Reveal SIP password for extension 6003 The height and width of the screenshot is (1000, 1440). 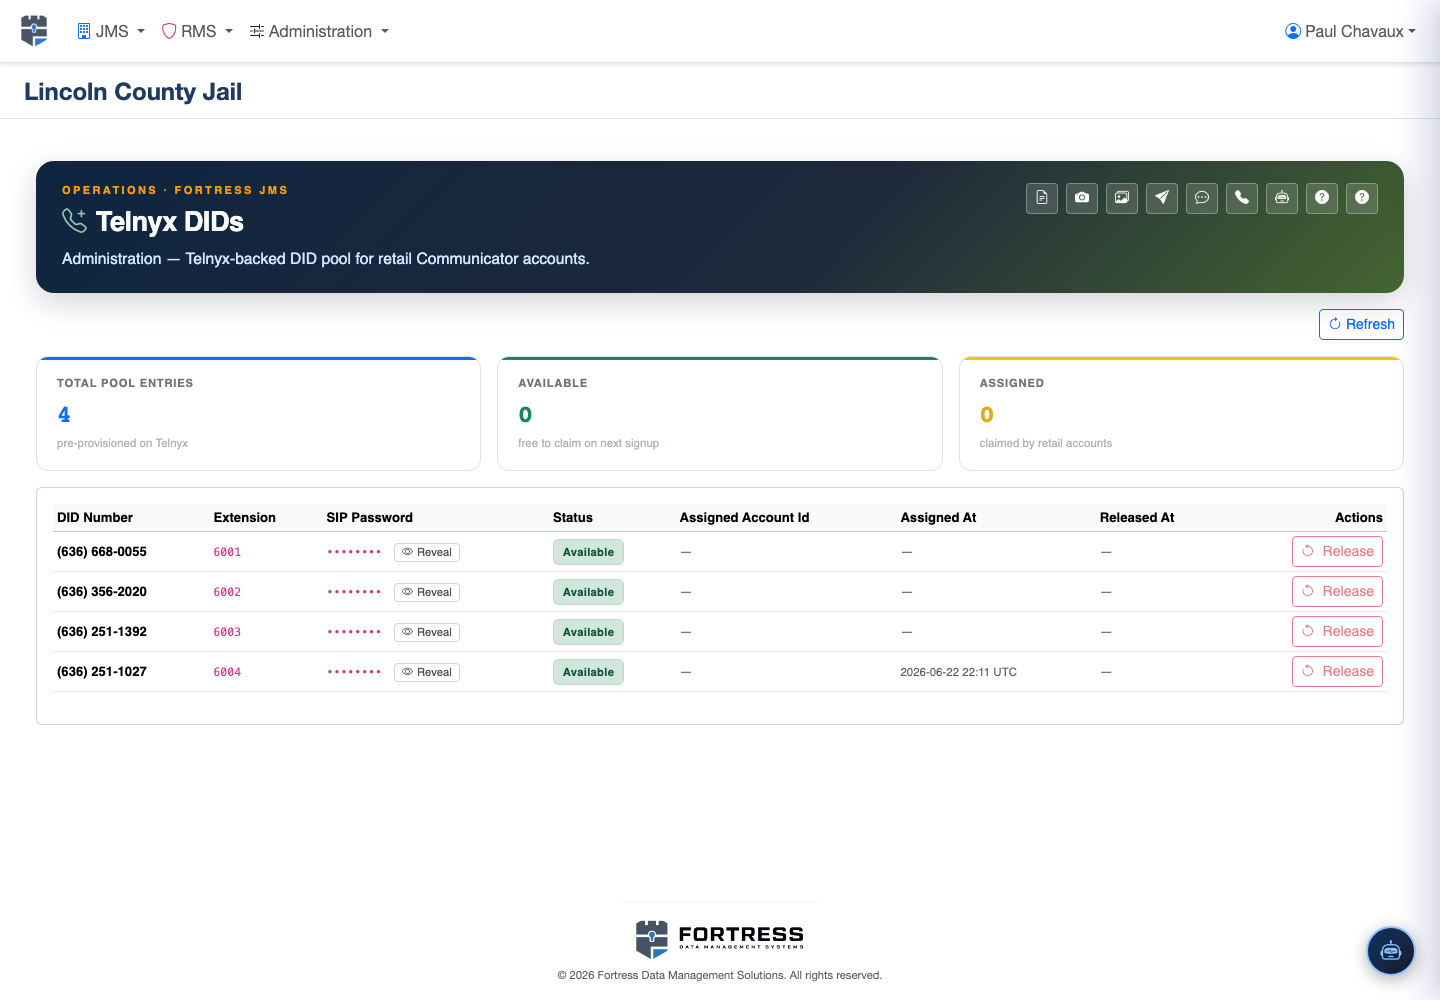coord(427,632)
